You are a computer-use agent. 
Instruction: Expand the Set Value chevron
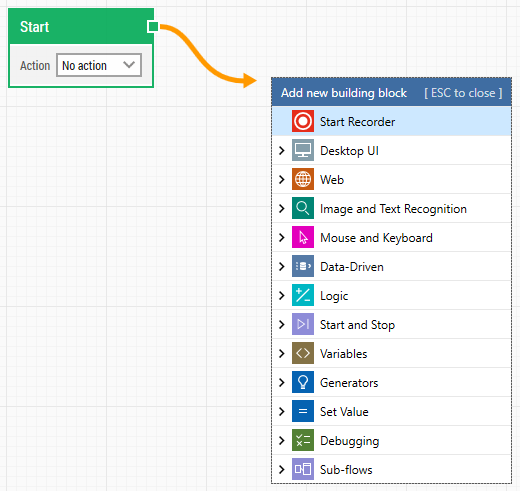282,411
